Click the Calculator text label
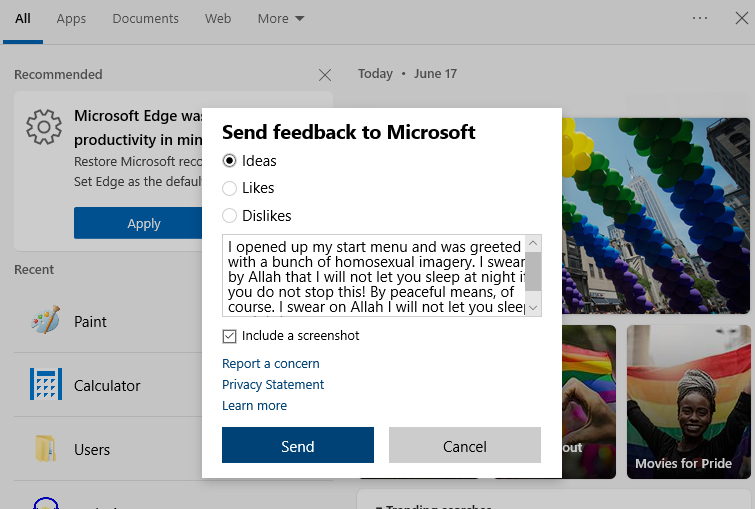755x509 pixels. pos(107,386)
